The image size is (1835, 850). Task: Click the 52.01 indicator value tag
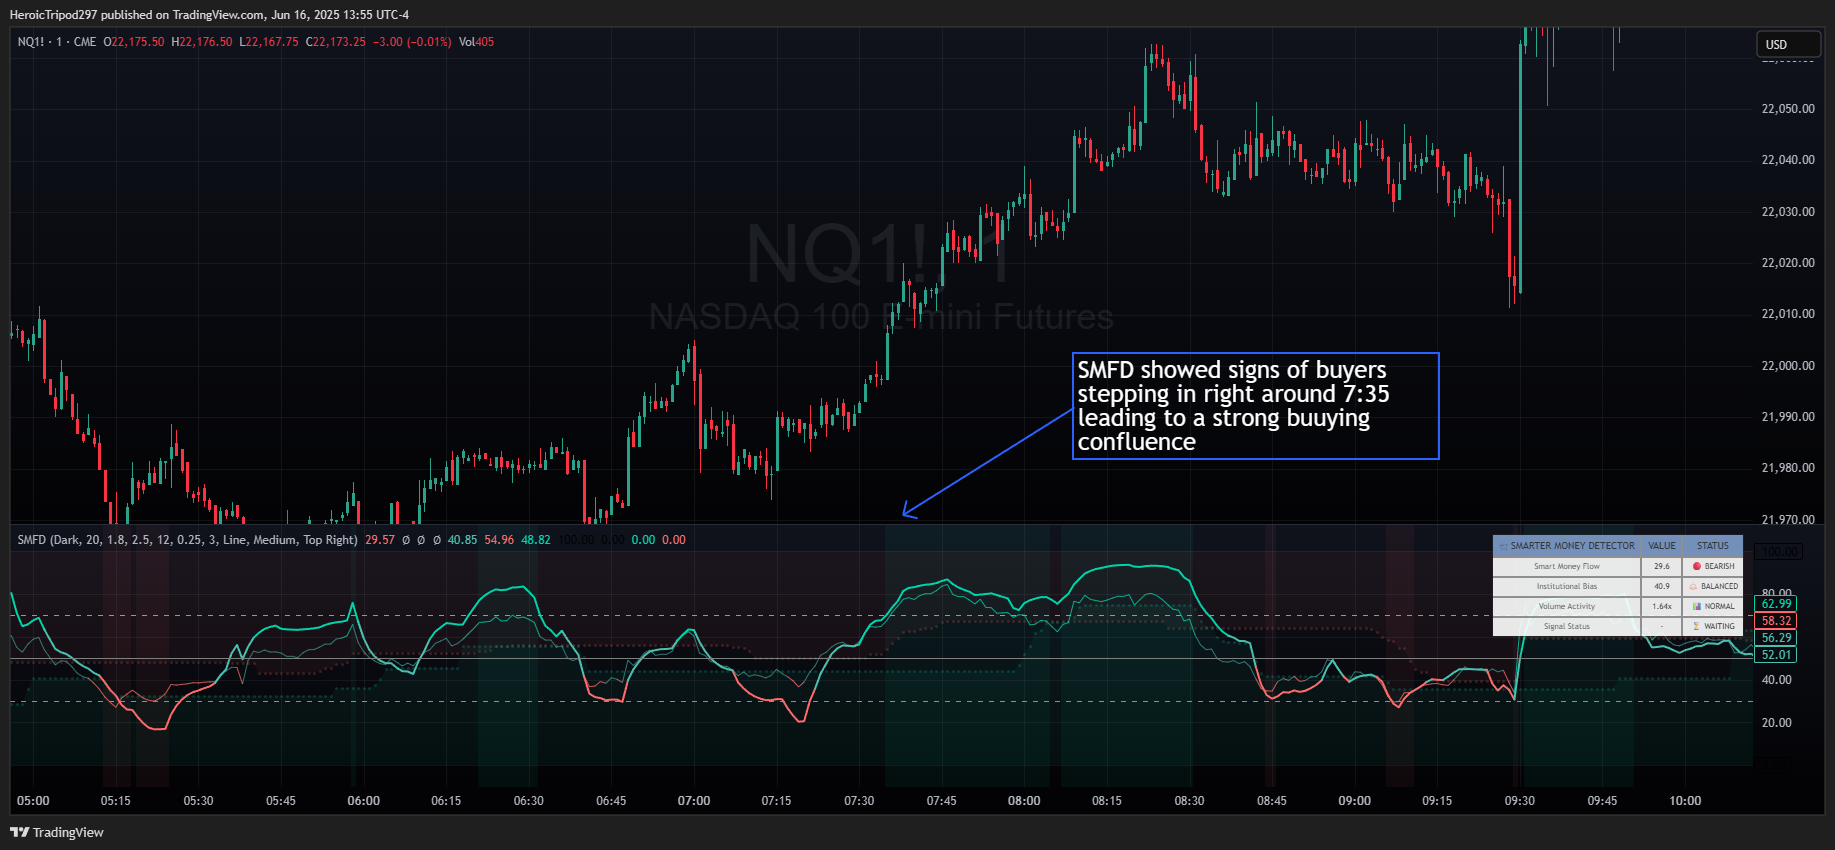pyautogui.click(x=1776, y=655)
